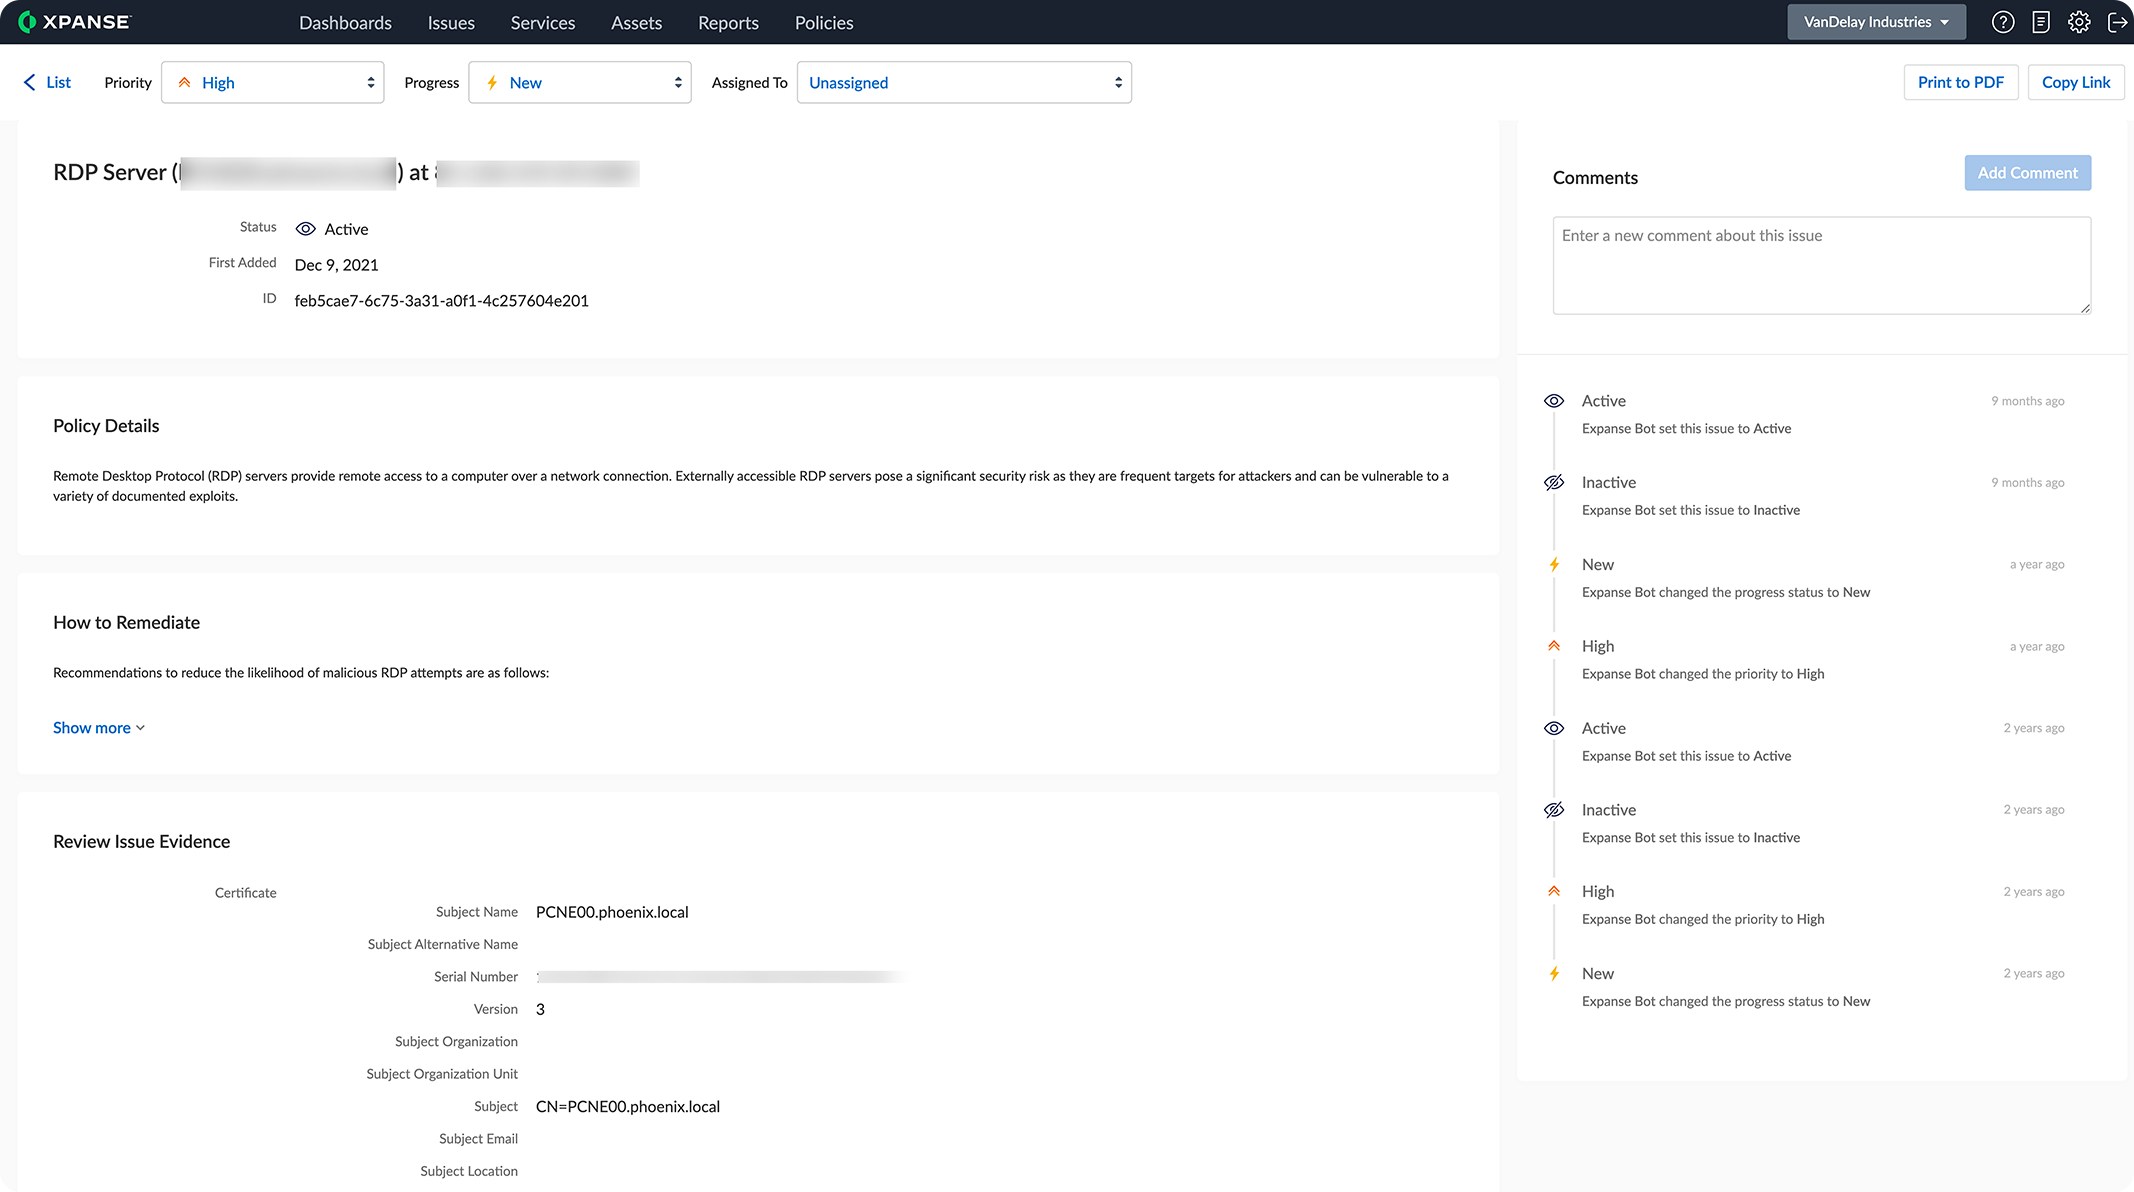Click the lightning bolt icon in Progress field
The width and height of the screenshot is (2134, 1192).
[x=492, y=83]
